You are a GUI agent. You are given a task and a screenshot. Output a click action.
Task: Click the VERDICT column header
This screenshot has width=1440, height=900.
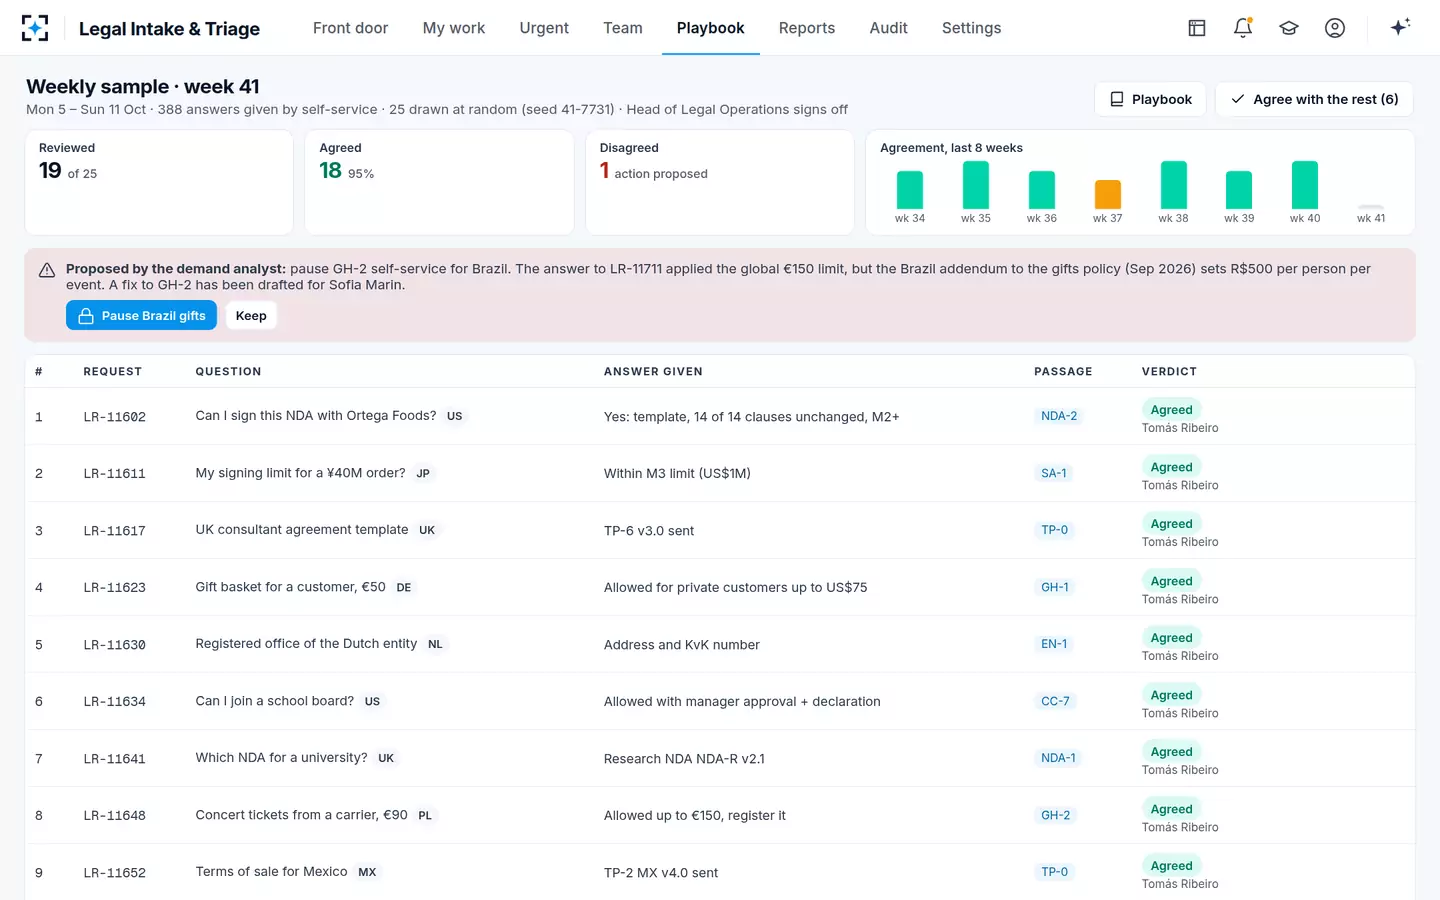(x=1169, y=372)
